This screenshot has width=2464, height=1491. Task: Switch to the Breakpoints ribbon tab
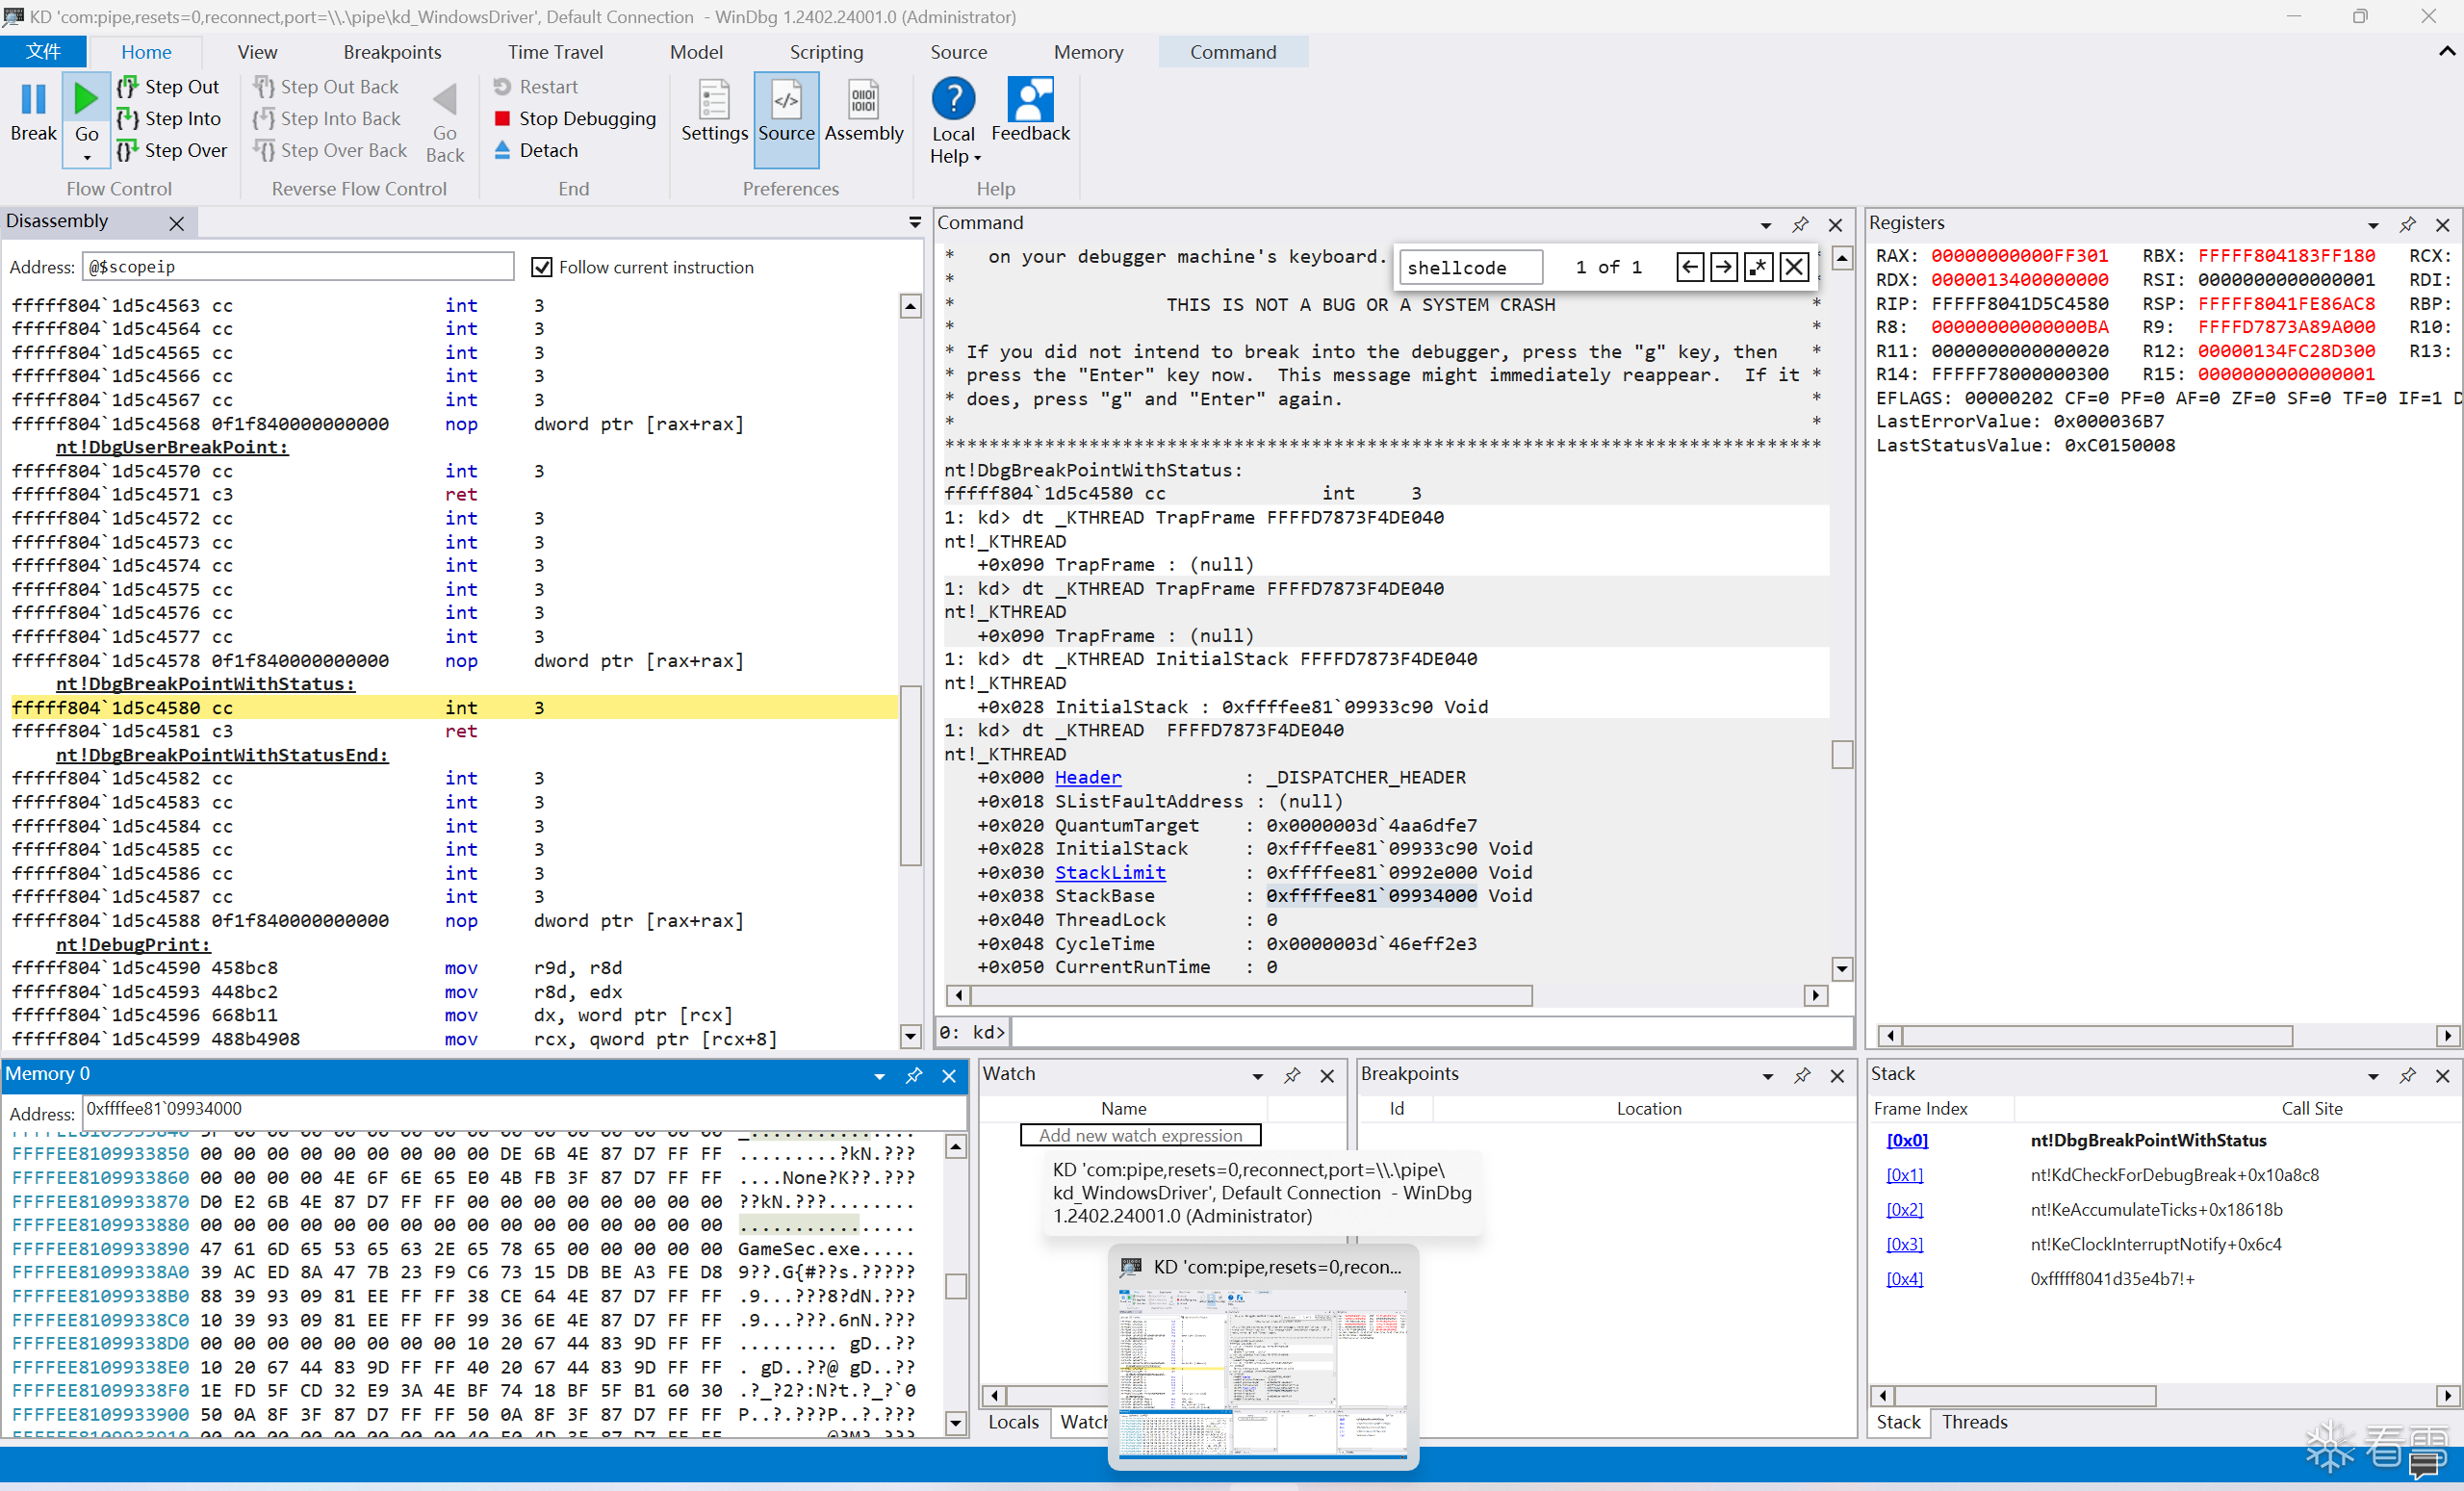[392, 52]
